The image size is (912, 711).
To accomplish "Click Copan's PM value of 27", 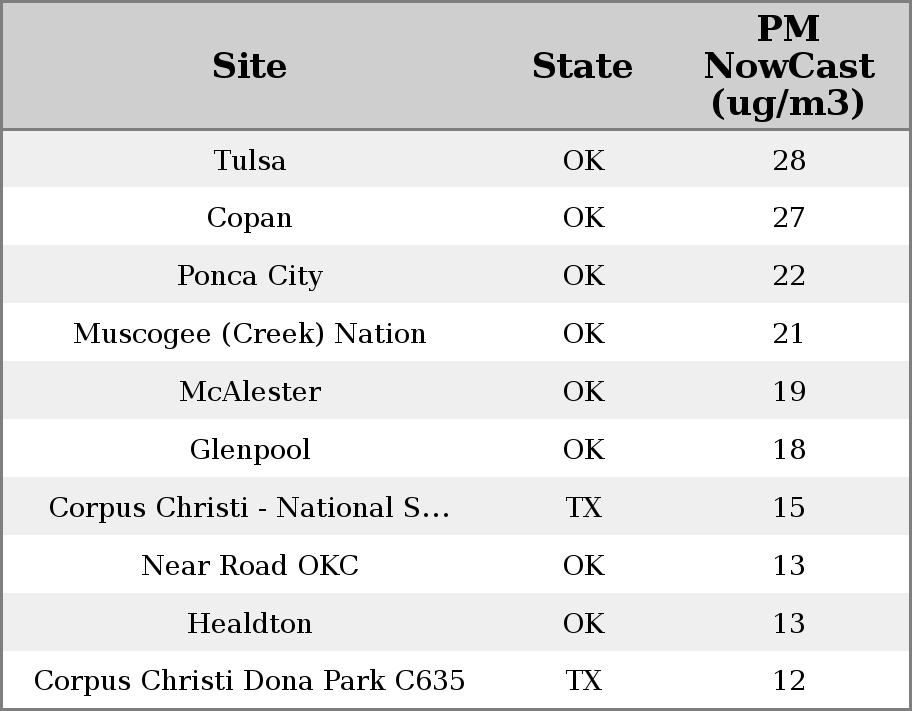I will (788, 218).
